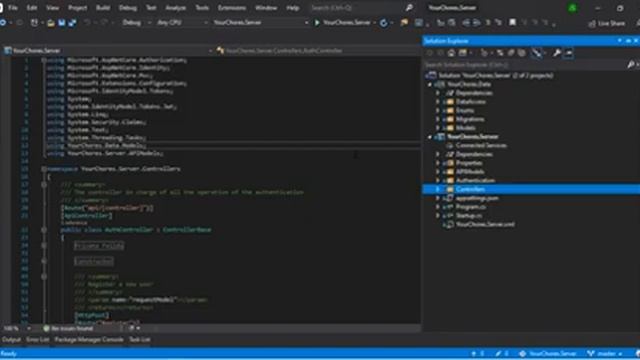Click the Save file icon
The height and width of the screenshot is (360, 640).
(62, 23)
